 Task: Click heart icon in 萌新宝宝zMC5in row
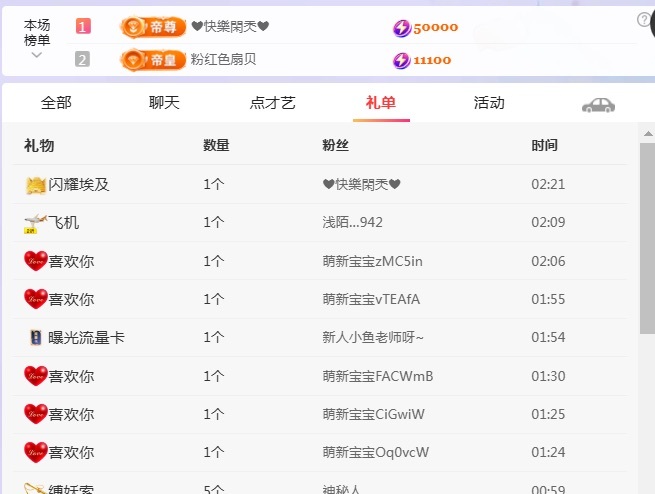tap(36, 261)
